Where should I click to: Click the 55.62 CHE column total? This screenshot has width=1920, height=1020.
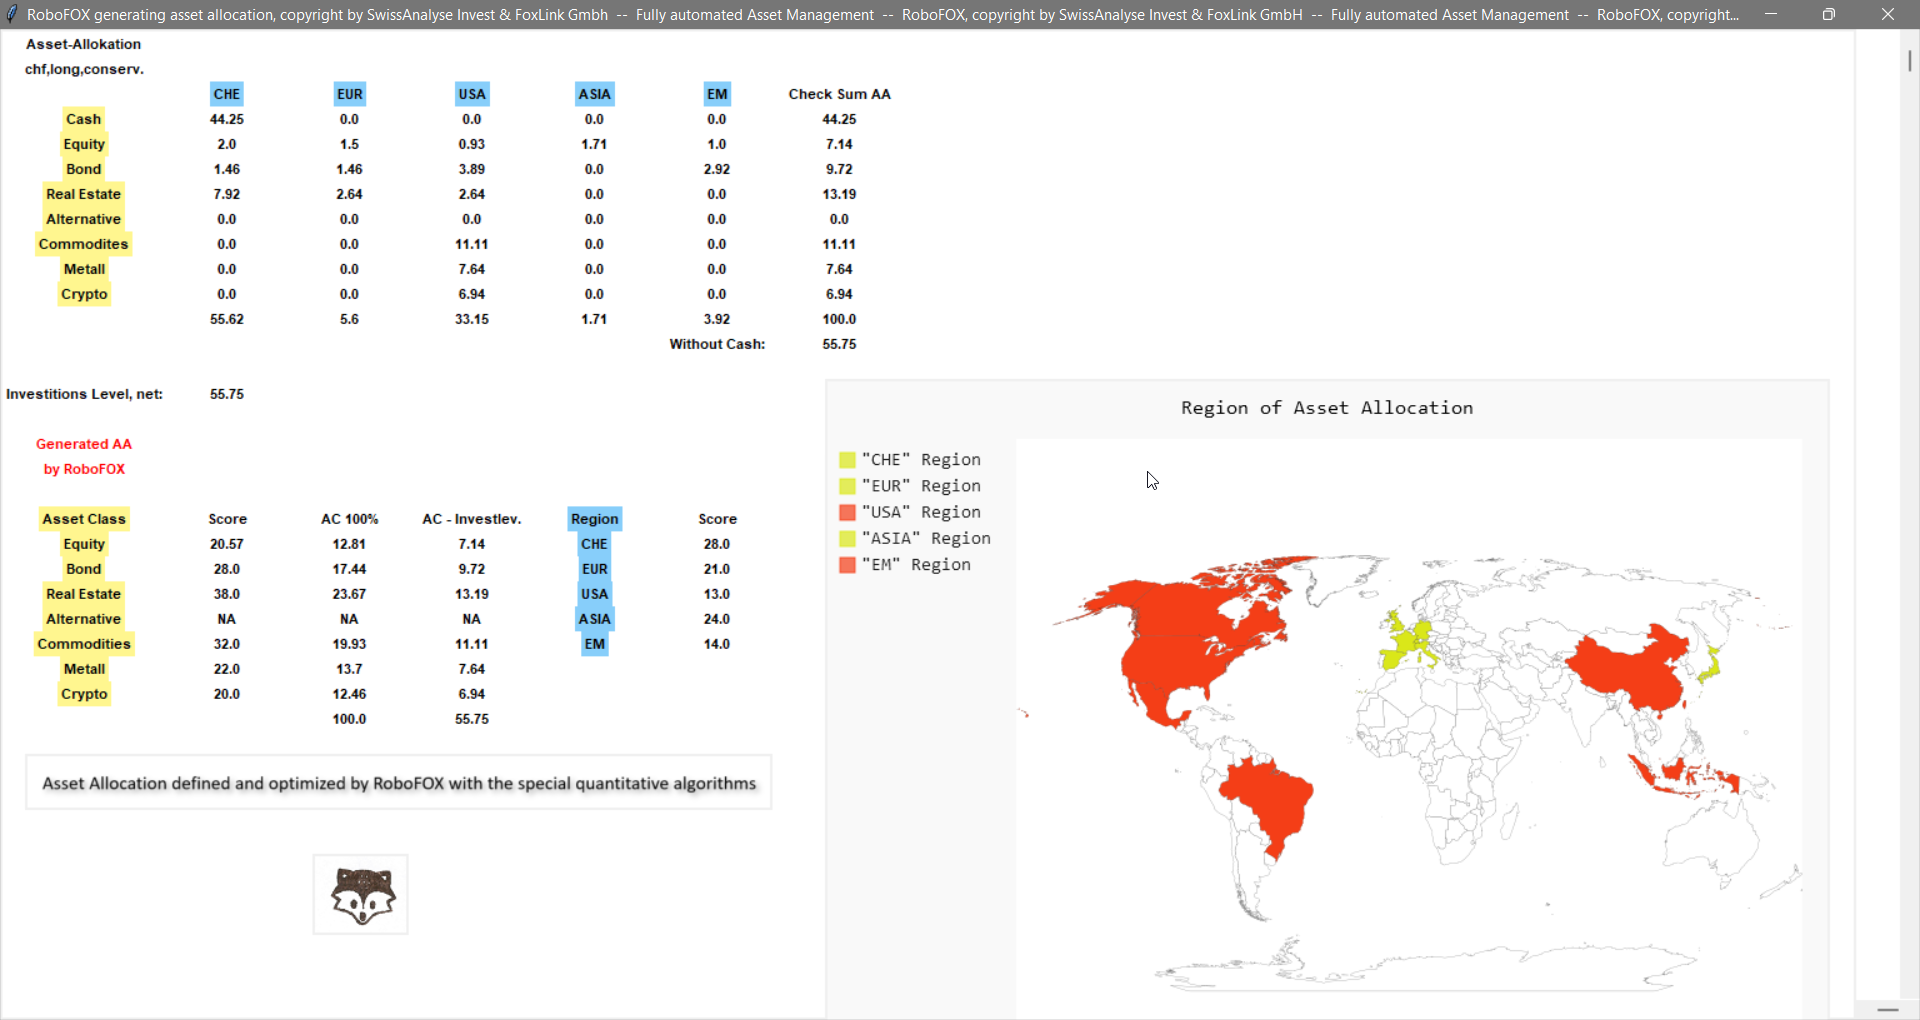(x=227, y=319)
